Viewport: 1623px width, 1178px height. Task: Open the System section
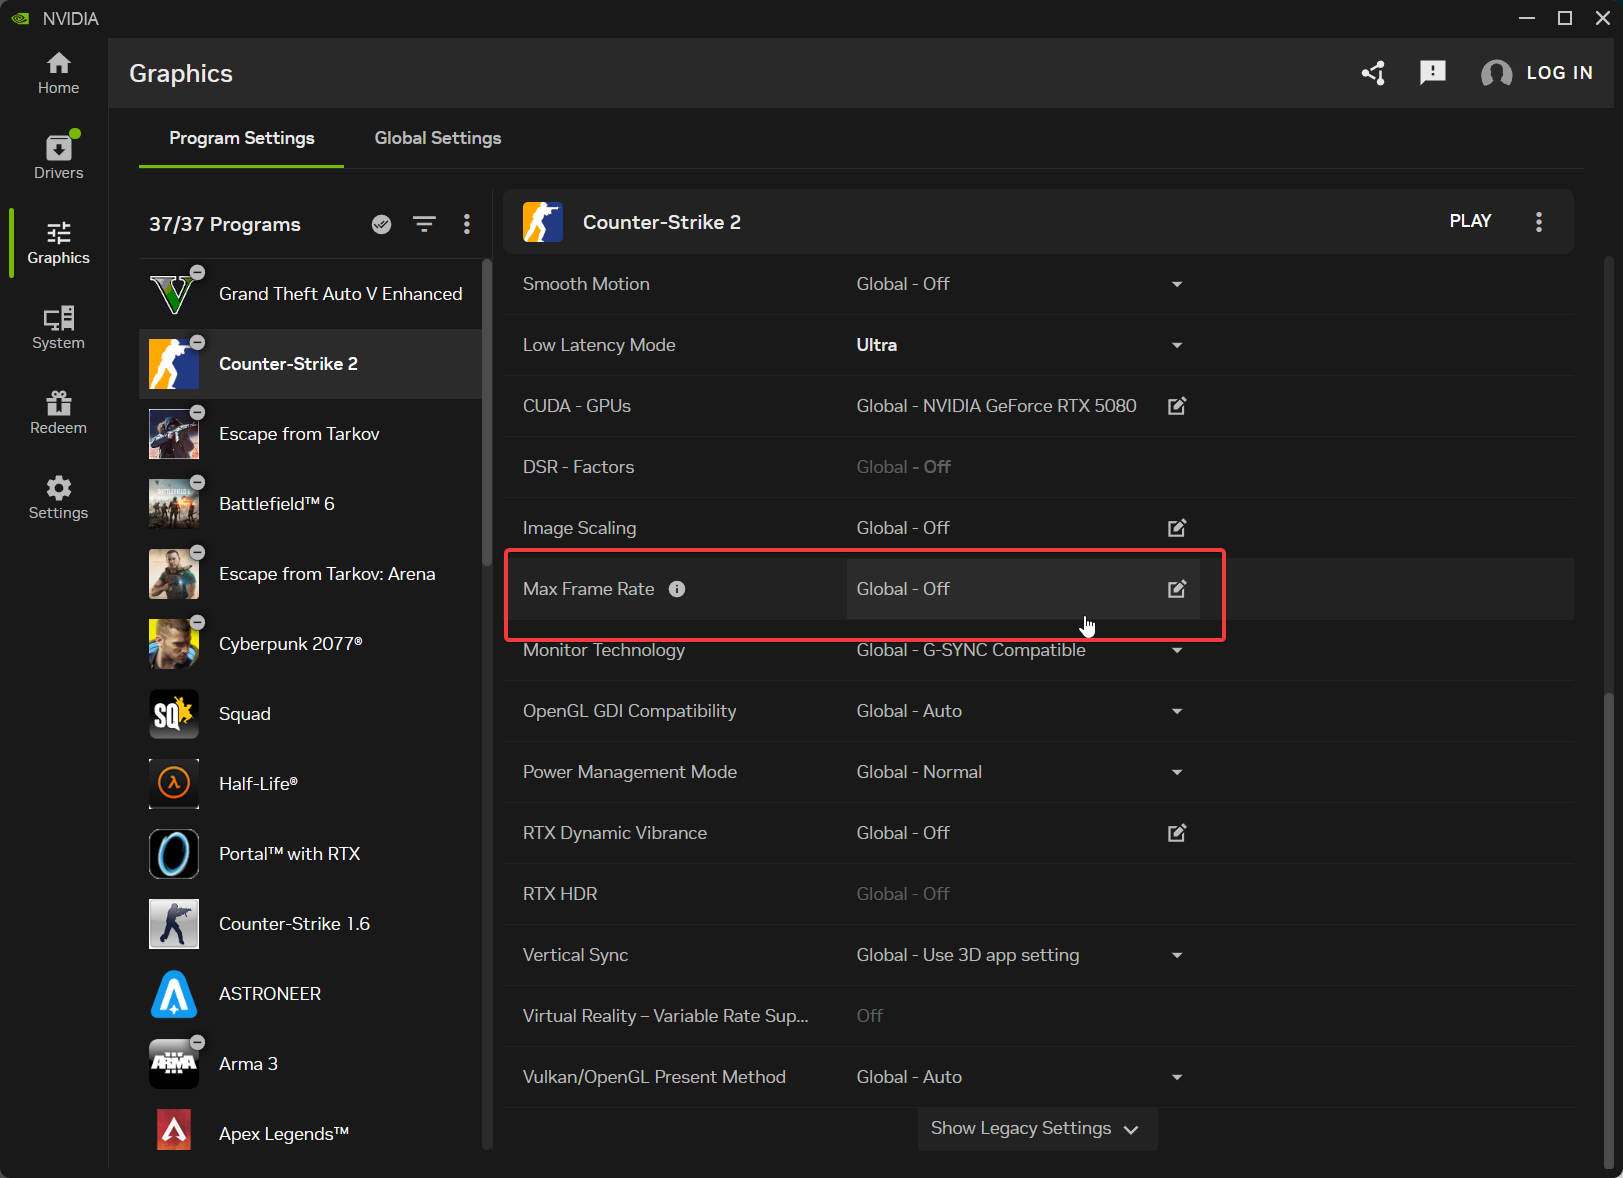click(58, 328)
